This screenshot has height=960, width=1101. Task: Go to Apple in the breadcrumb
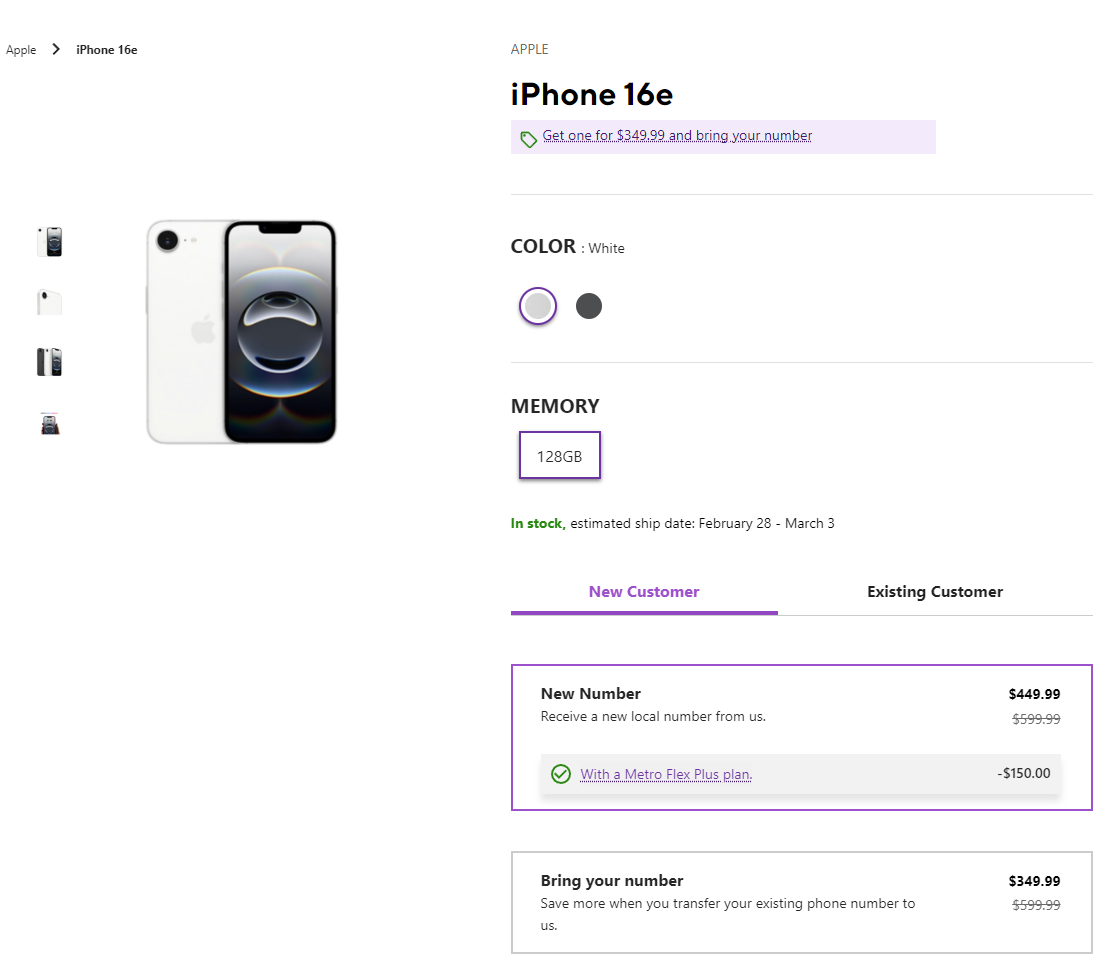pyautogui.click(x=21, y=50)
